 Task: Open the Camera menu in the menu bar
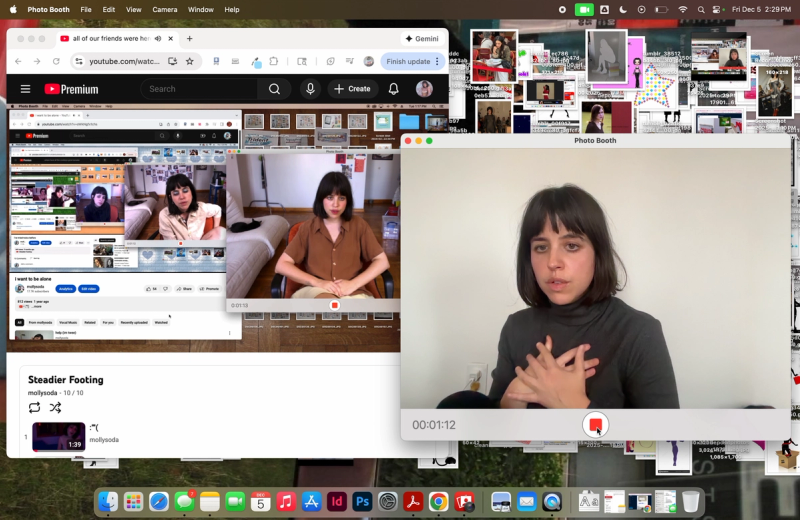coord(165,9)
